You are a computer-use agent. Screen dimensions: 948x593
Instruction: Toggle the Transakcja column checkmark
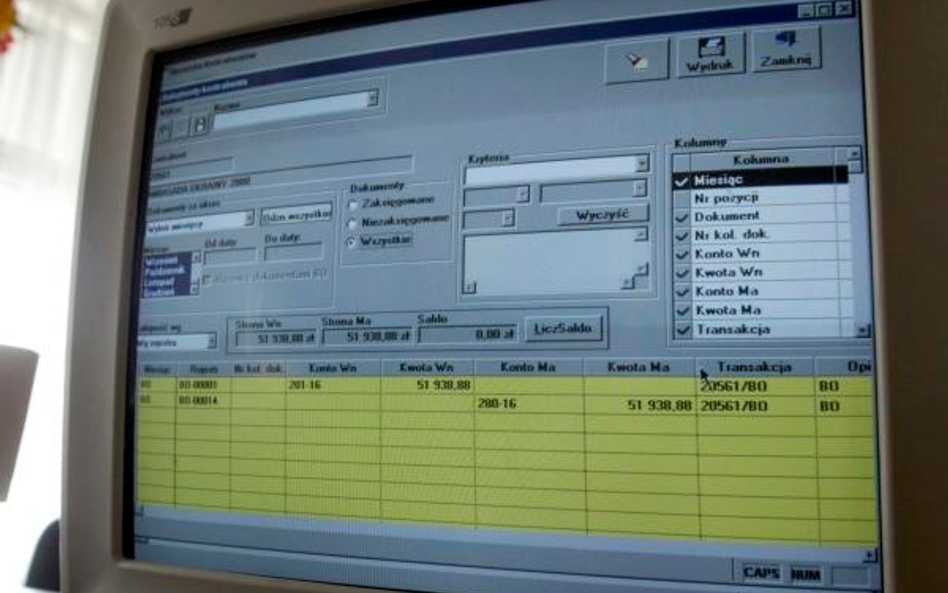coord(684,330)
